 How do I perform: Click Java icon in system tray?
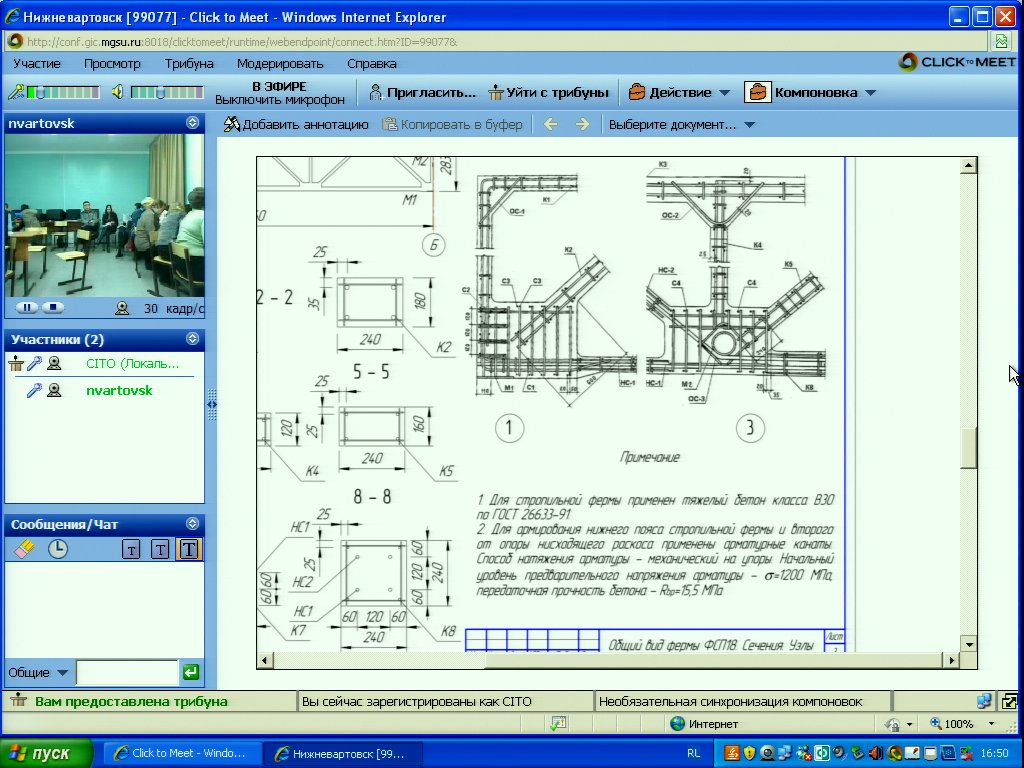732,753
